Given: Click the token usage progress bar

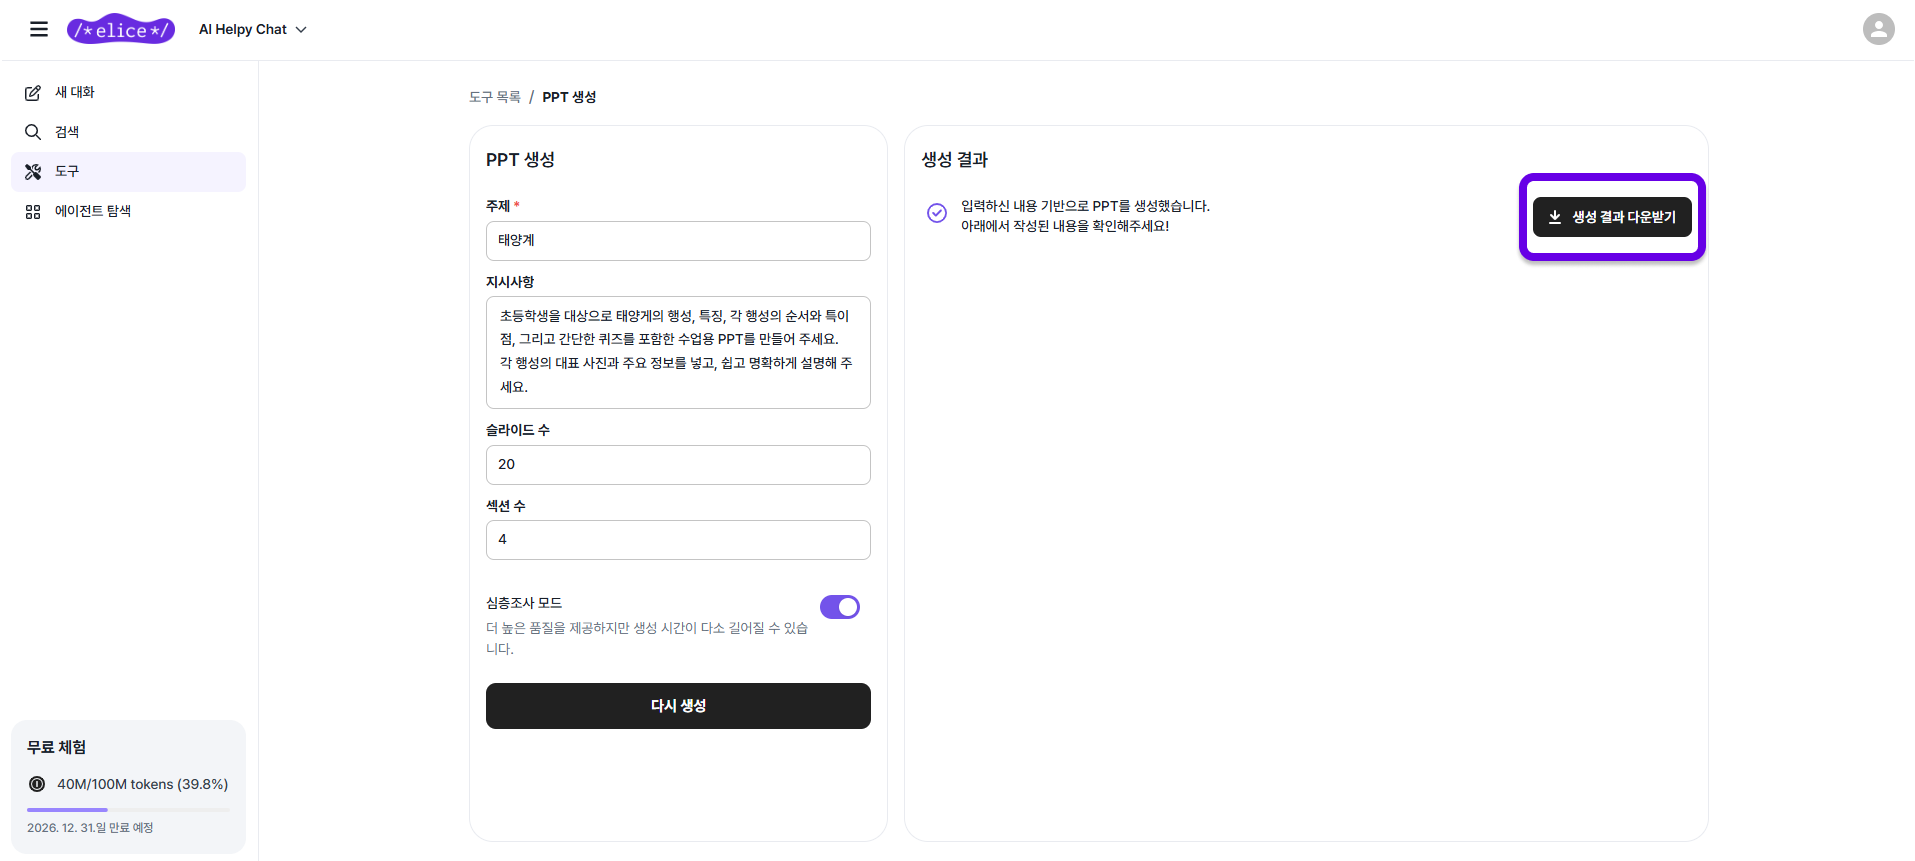Looking at the screenshot, I should point(128,809).
